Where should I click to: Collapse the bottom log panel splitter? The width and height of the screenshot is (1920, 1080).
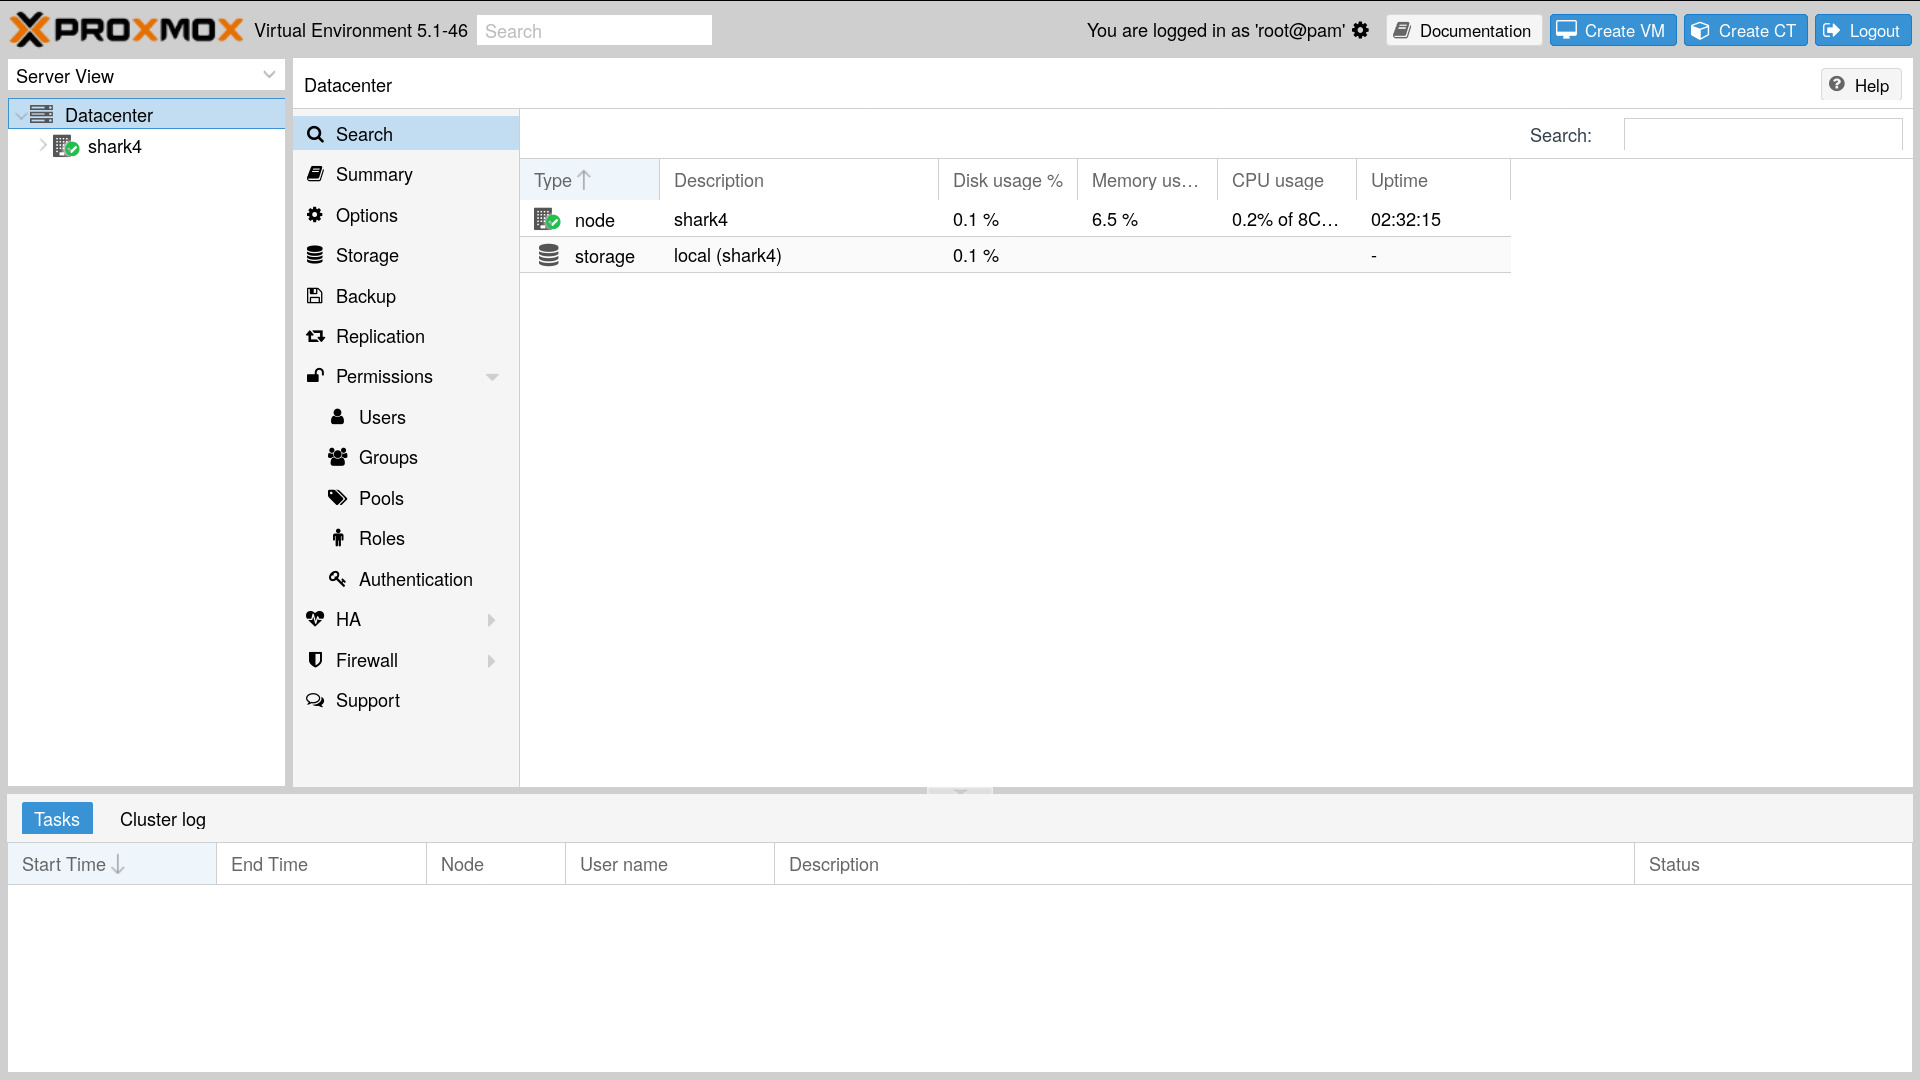[x=960, y=791]
